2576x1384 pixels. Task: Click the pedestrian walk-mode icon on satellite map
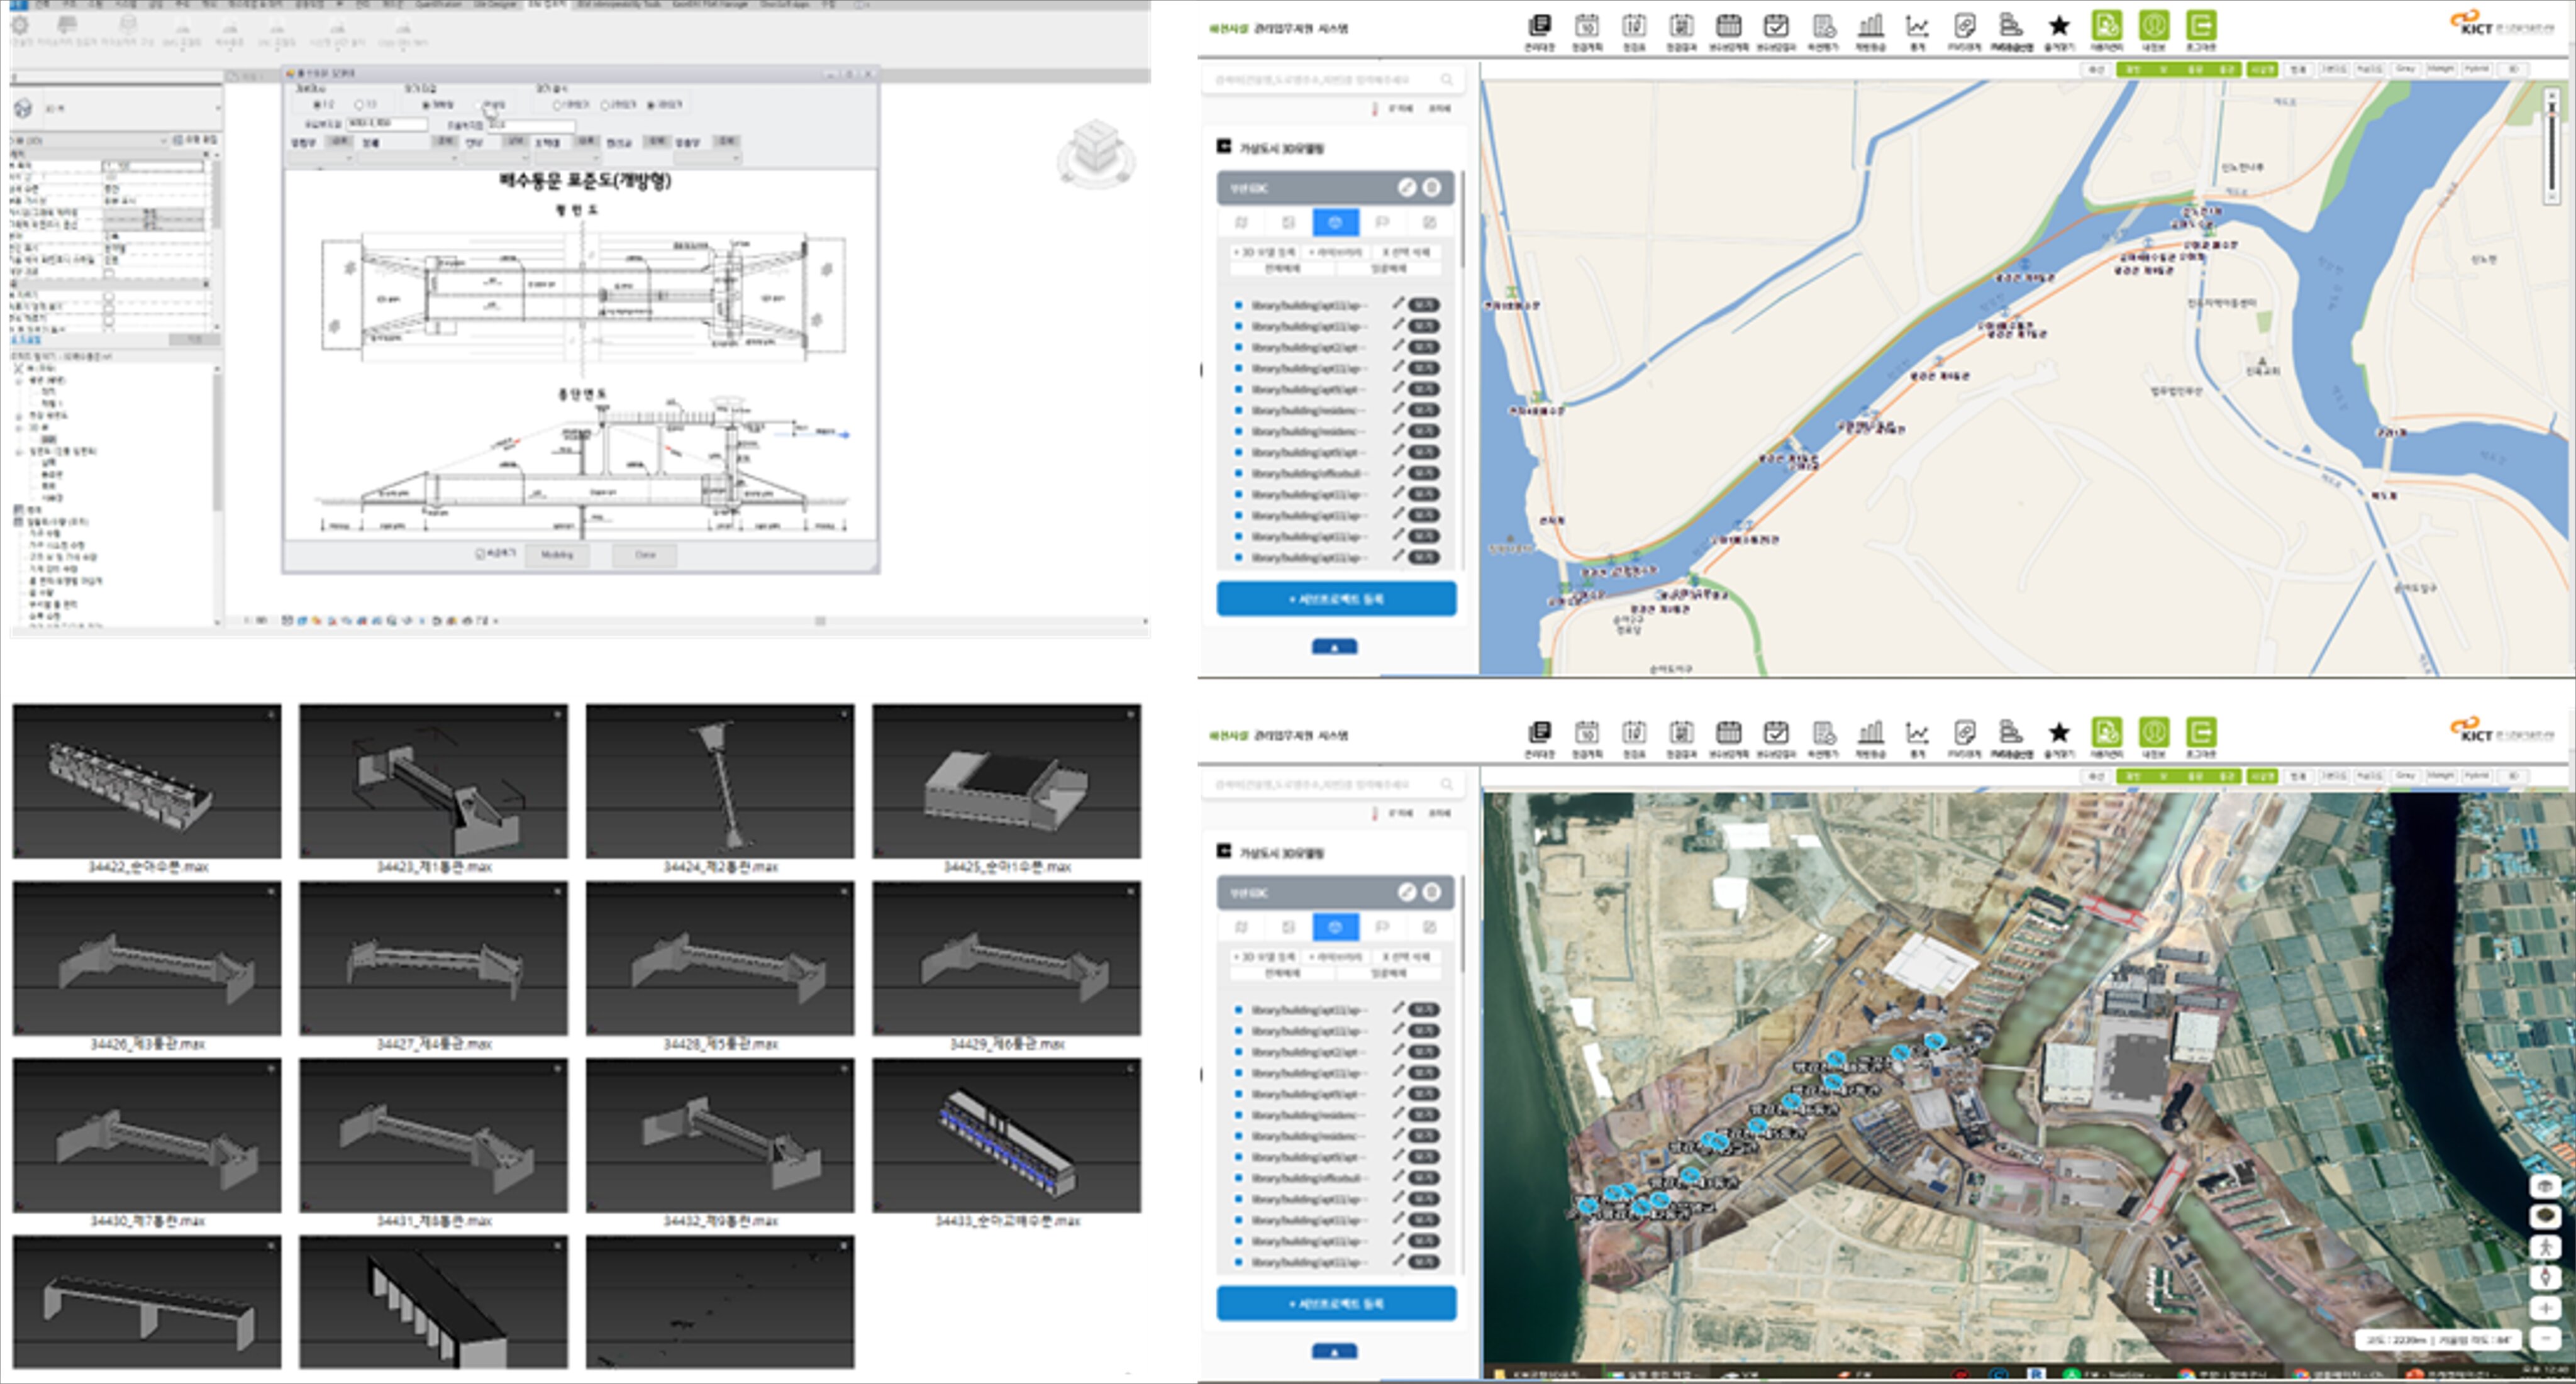(2545, 1247)
